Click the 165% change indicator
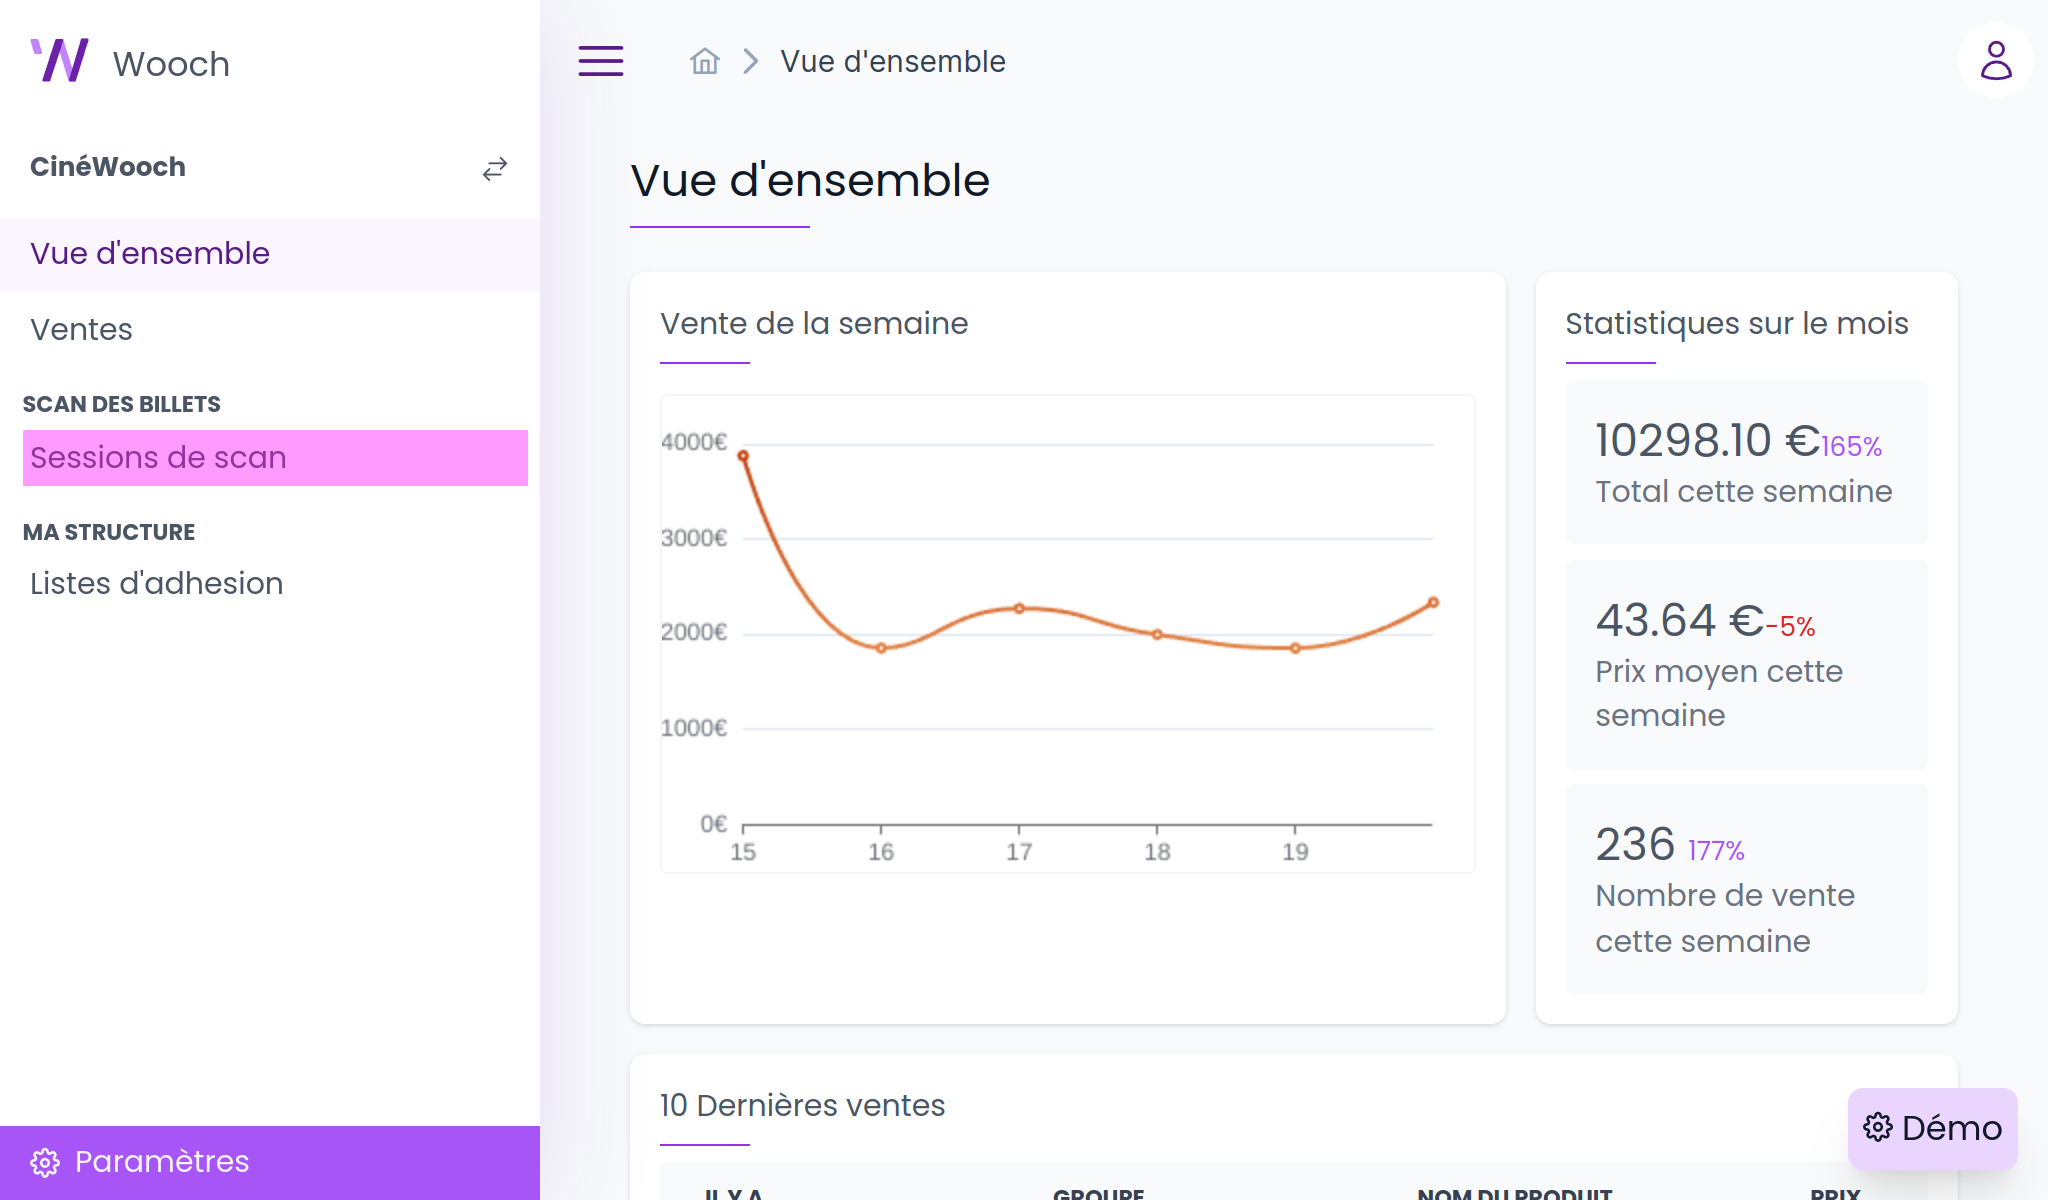 pyautogui.click(x=1851, y=447)
